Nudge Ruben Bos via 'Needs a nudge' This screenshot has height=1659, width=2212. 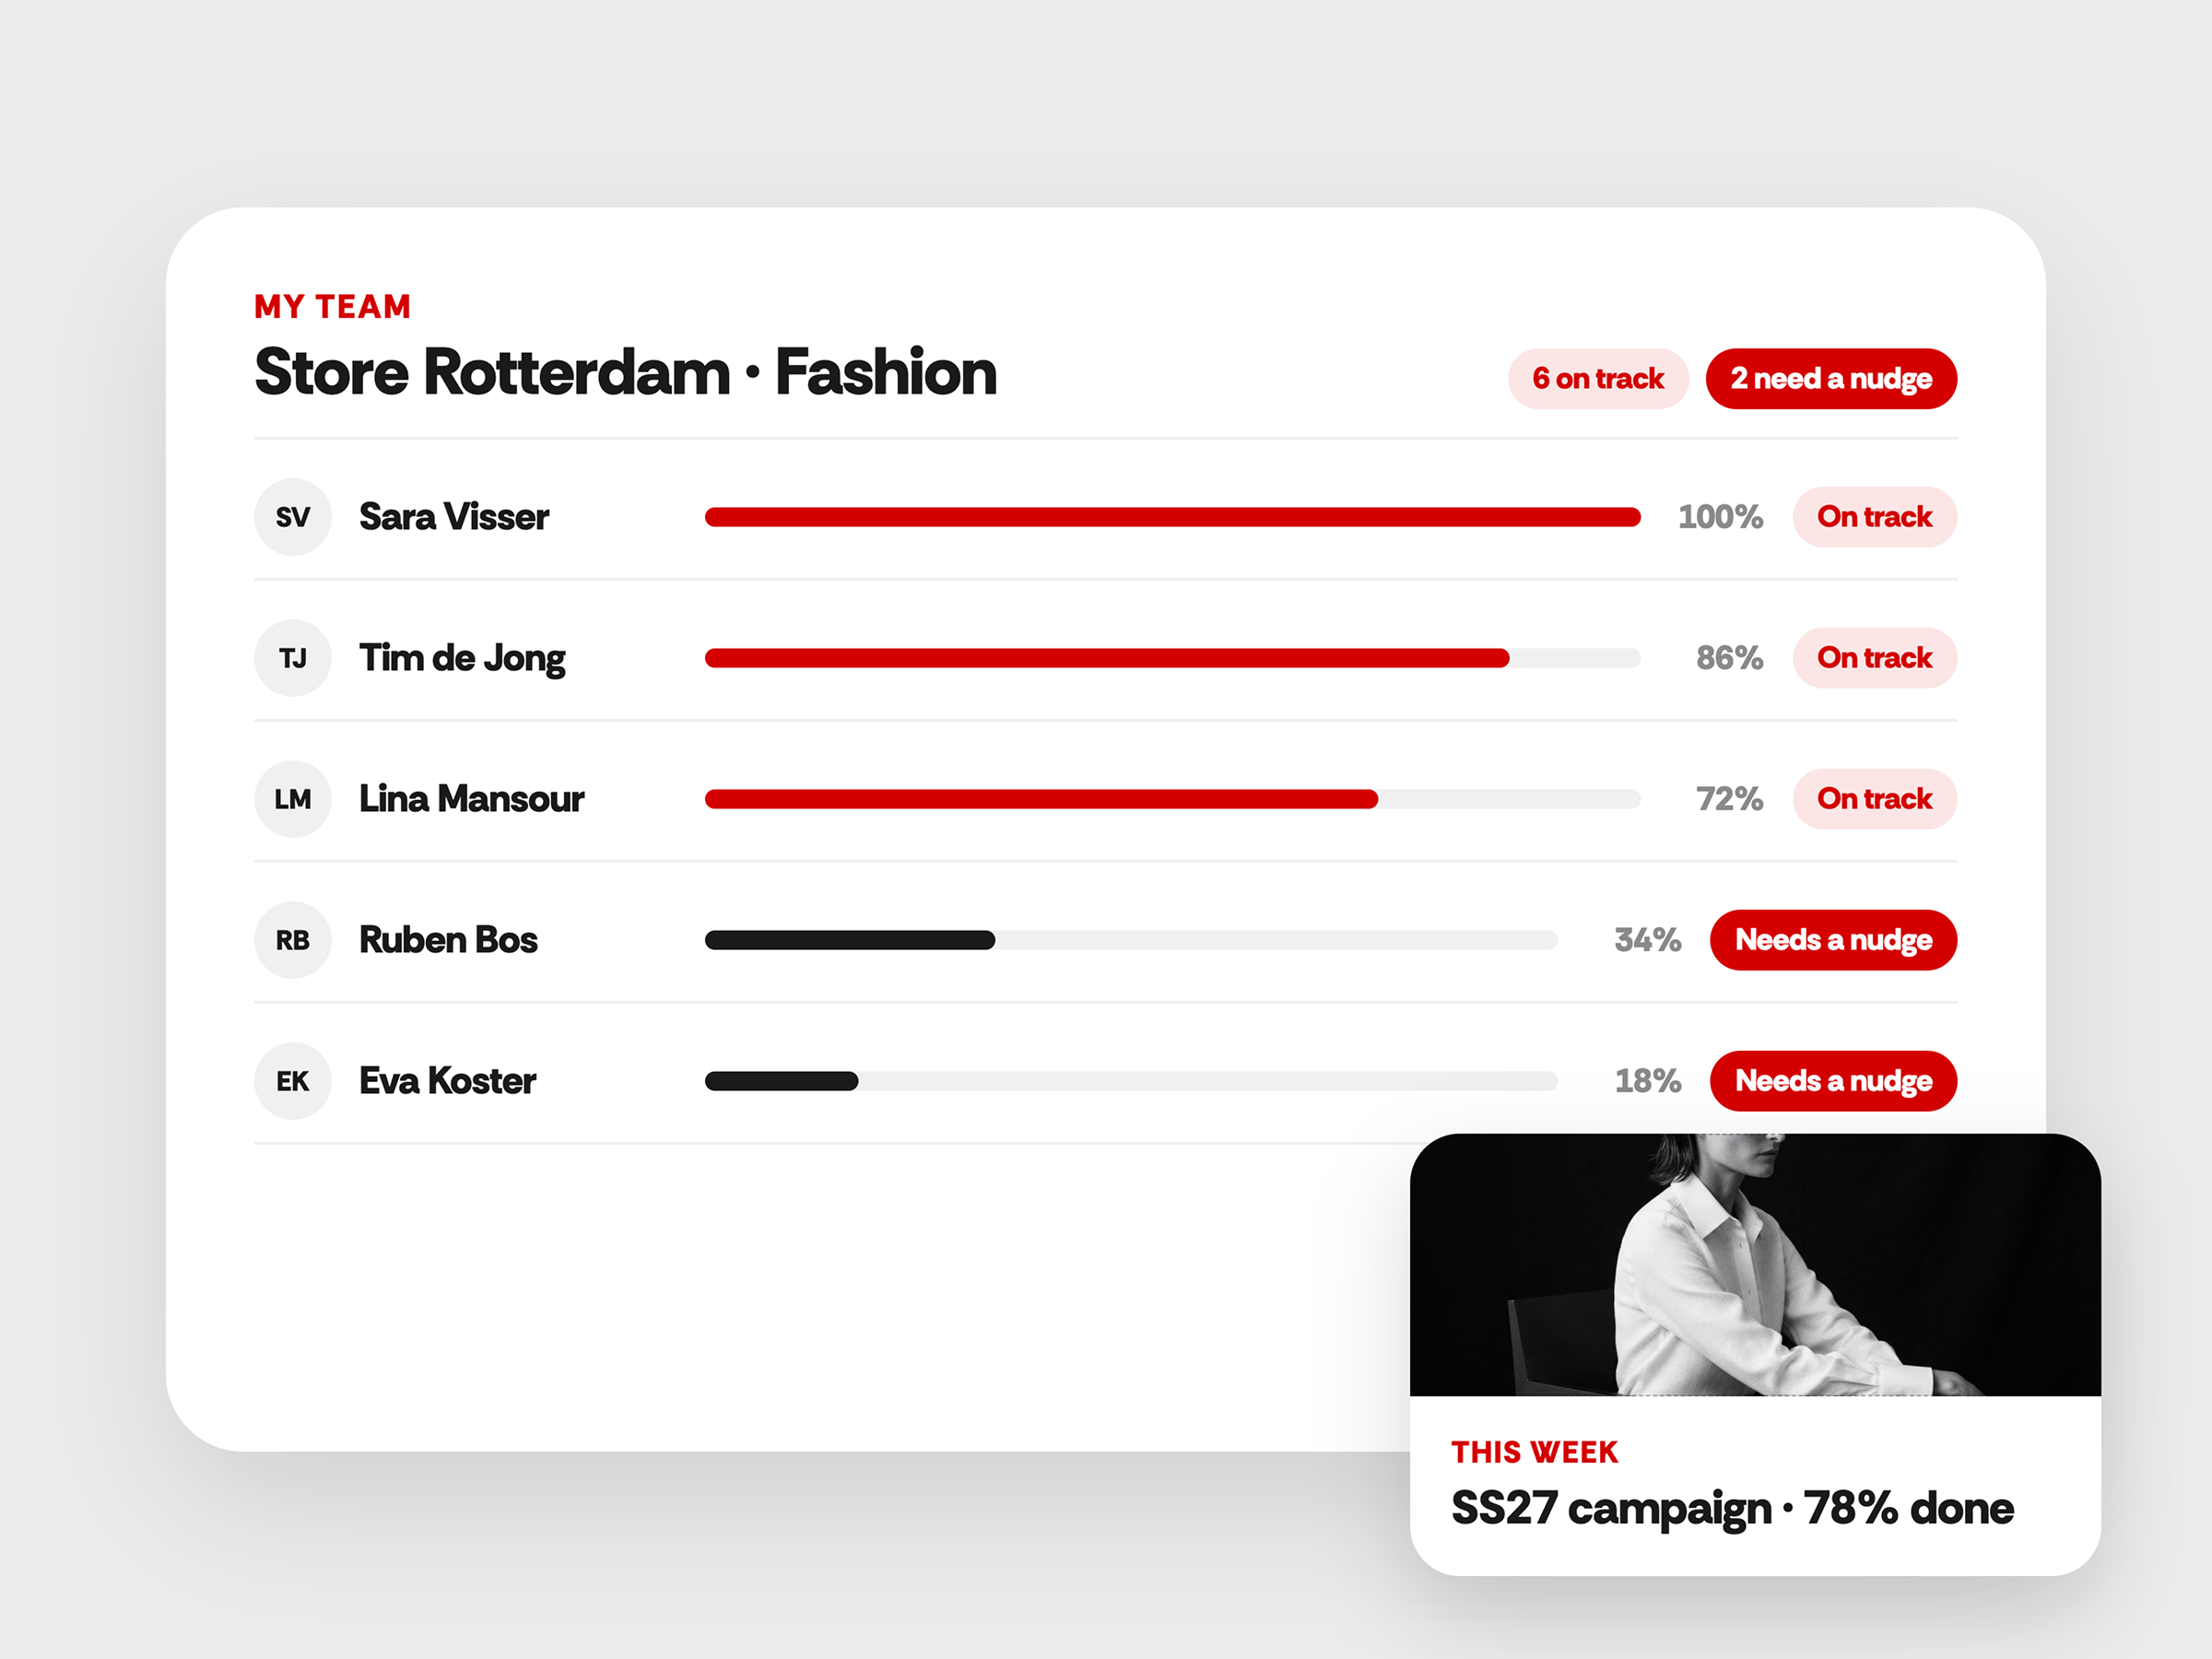[1833, 940]
